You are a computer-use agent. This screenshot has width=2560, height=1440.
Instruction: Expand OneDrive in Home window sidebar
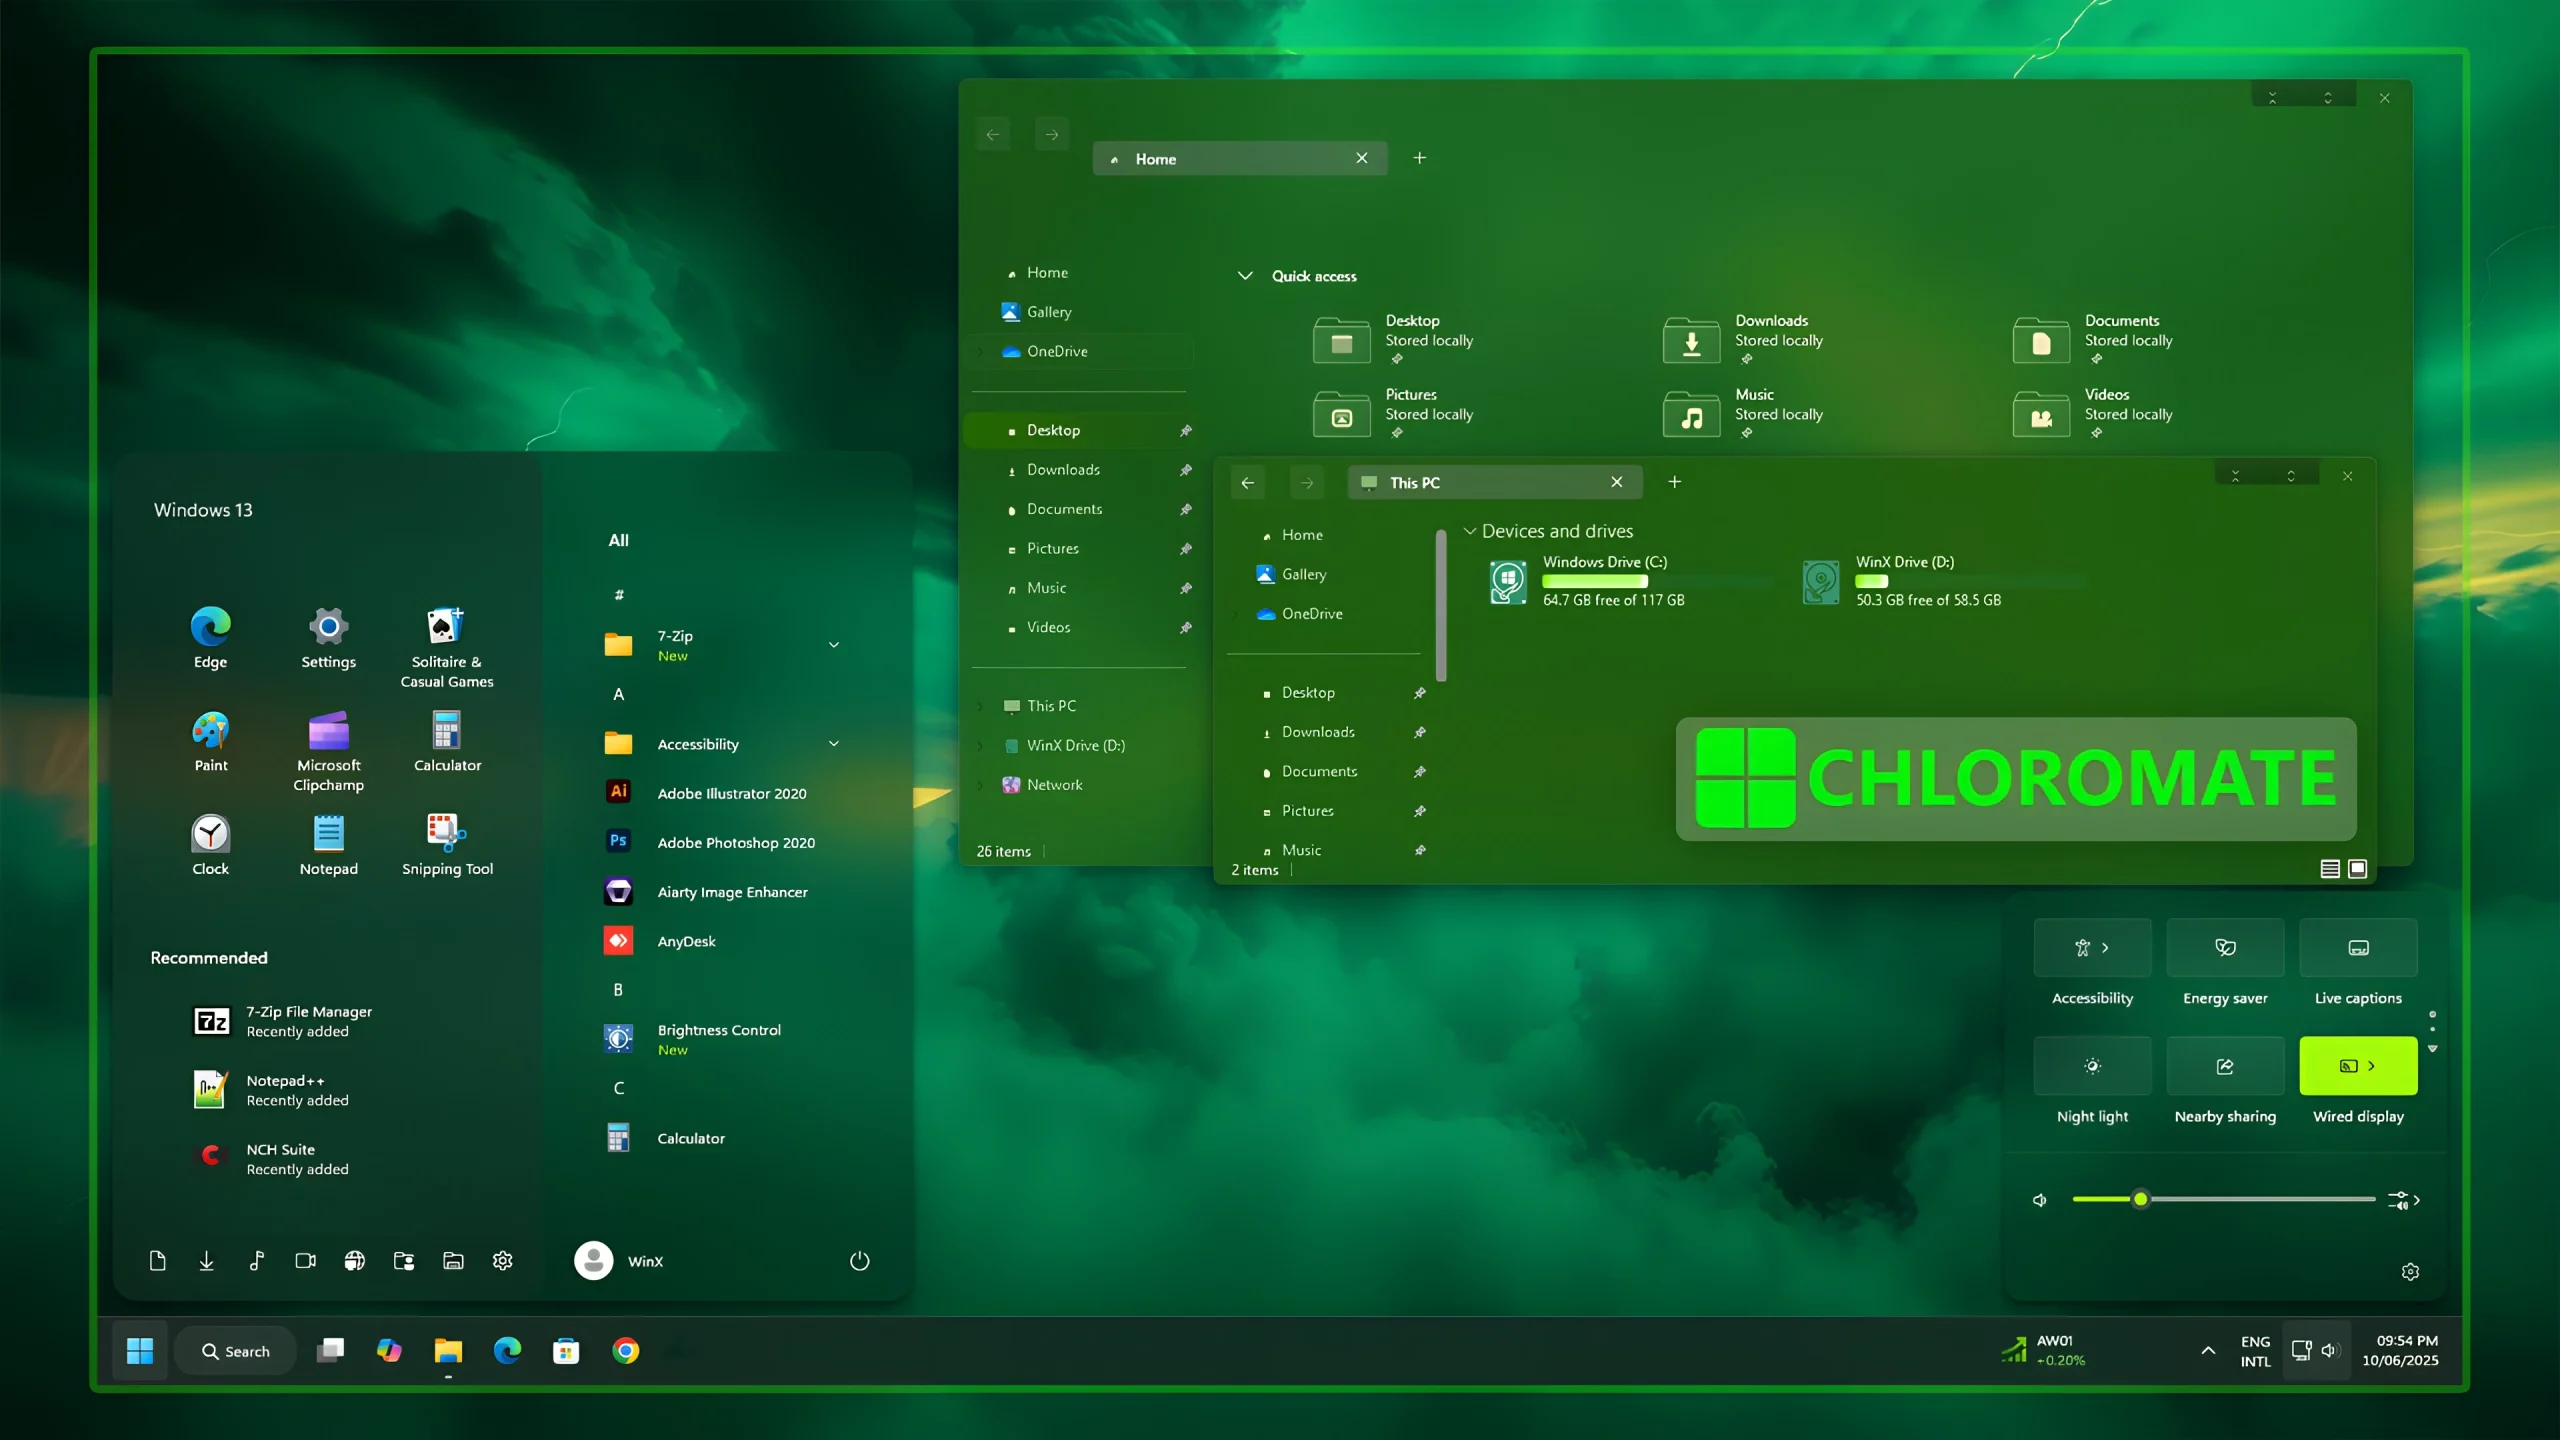pyautogui.click(x=981, y=351)
